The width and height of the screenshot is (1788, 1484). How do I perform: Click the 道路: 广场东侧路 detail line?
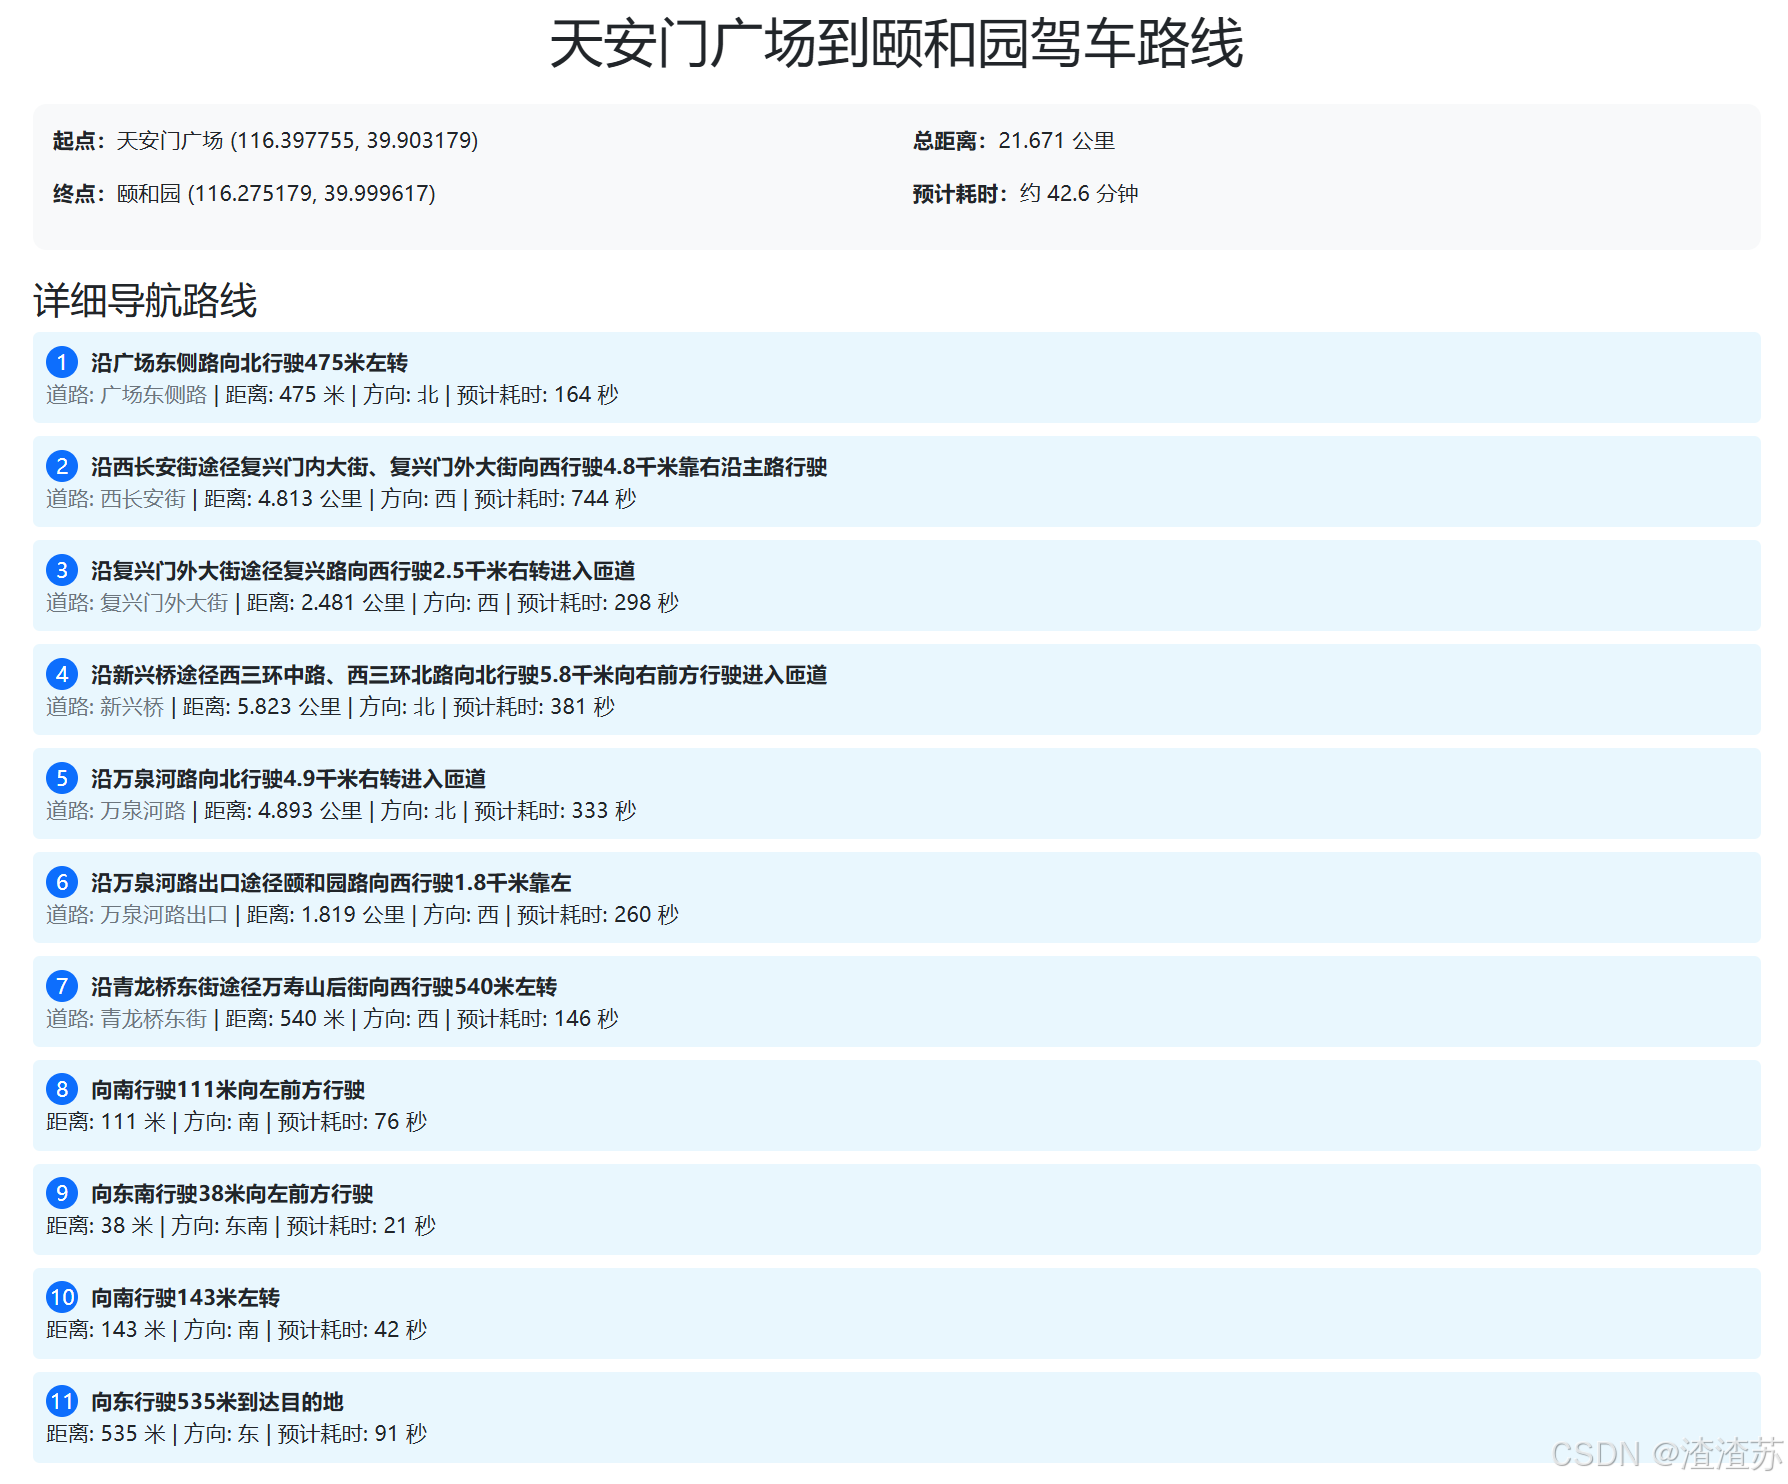coord(332,395)
